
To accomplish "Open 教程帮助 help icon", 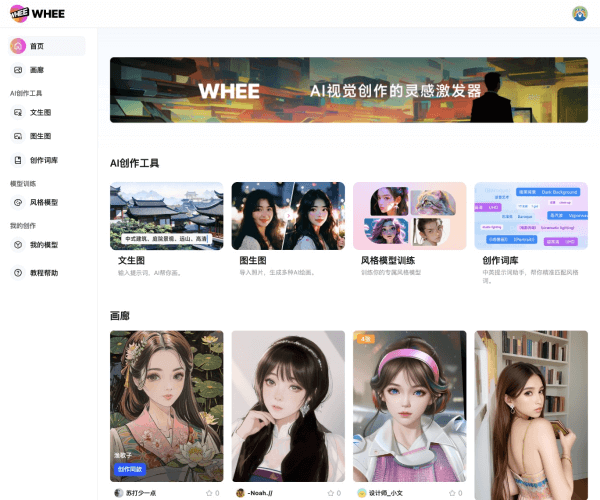I will point(18,272).
